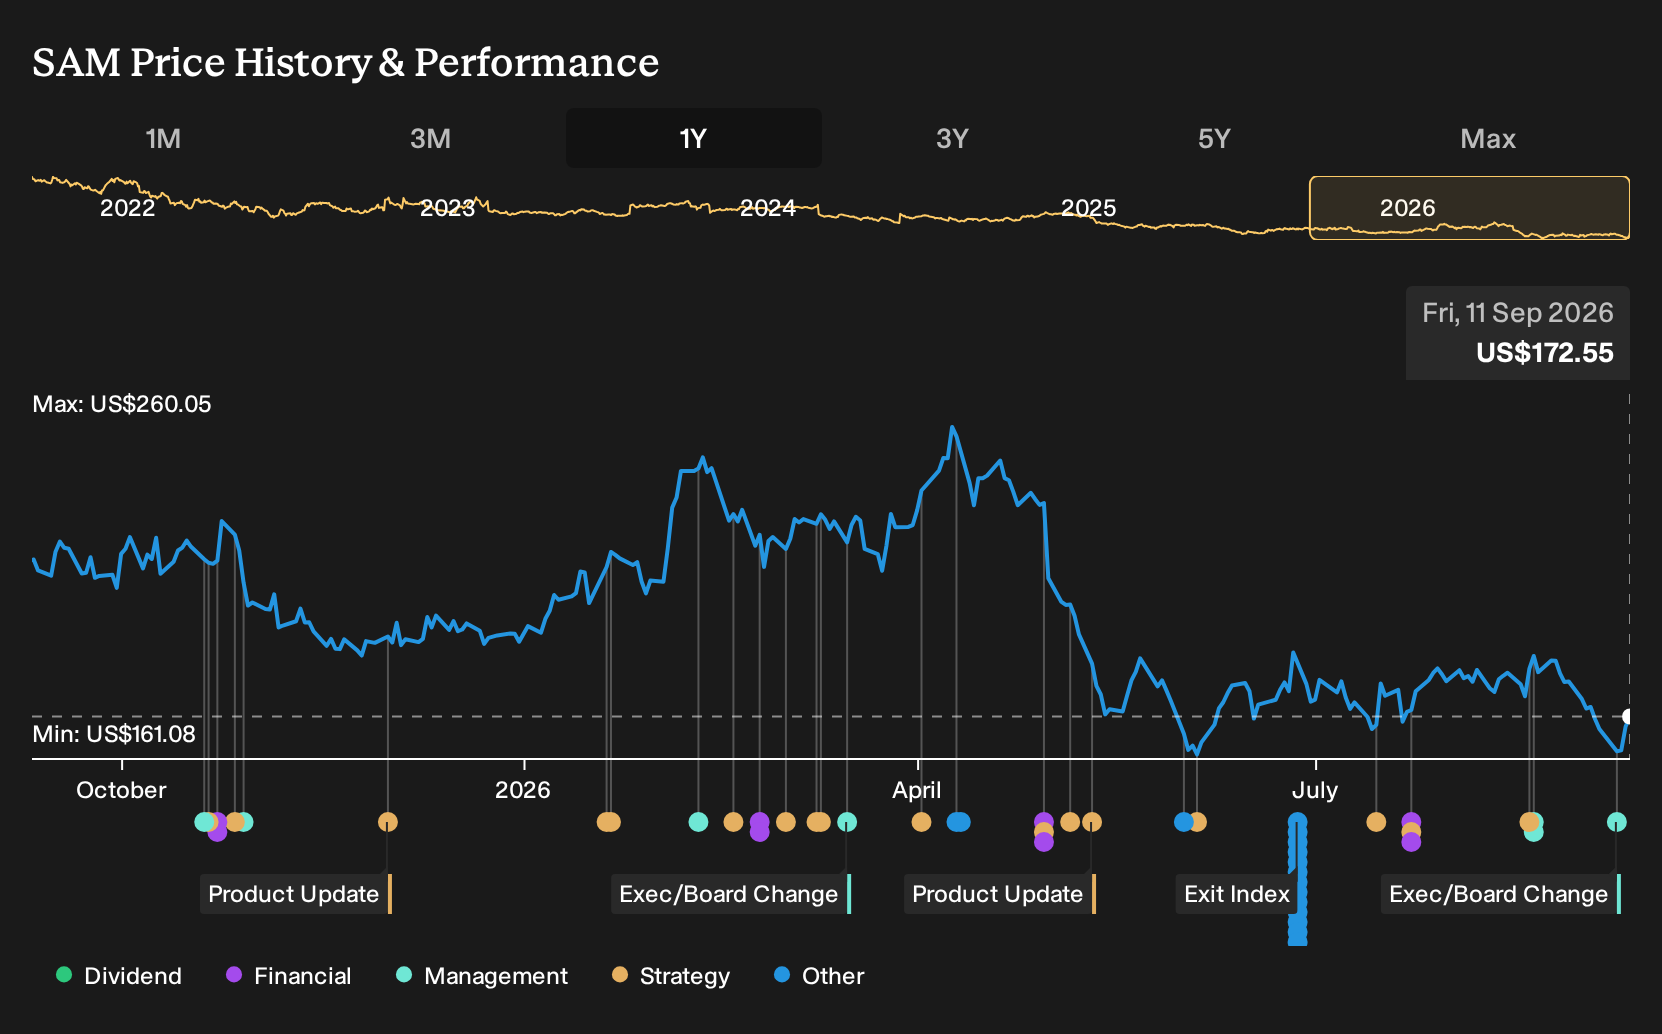Toggle the Strategy legend filter
The height and width of the screenshot is (1034, 1662).
pyautogui.click(x=671, y=976)
